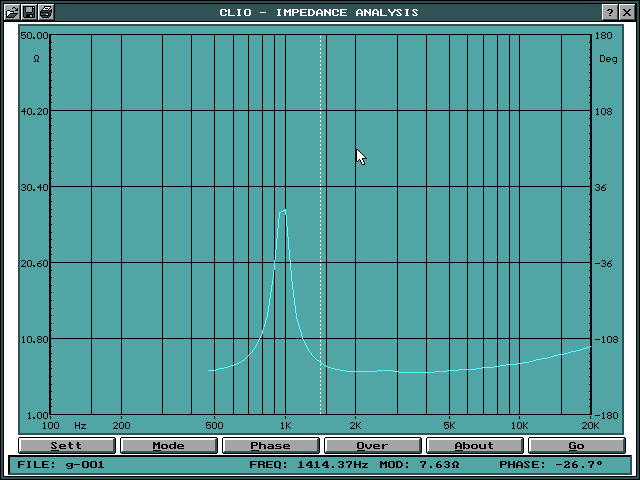Click the 5K frequency axis label
The height and width of the screenshot is (480, 640).
coord(449,426)
